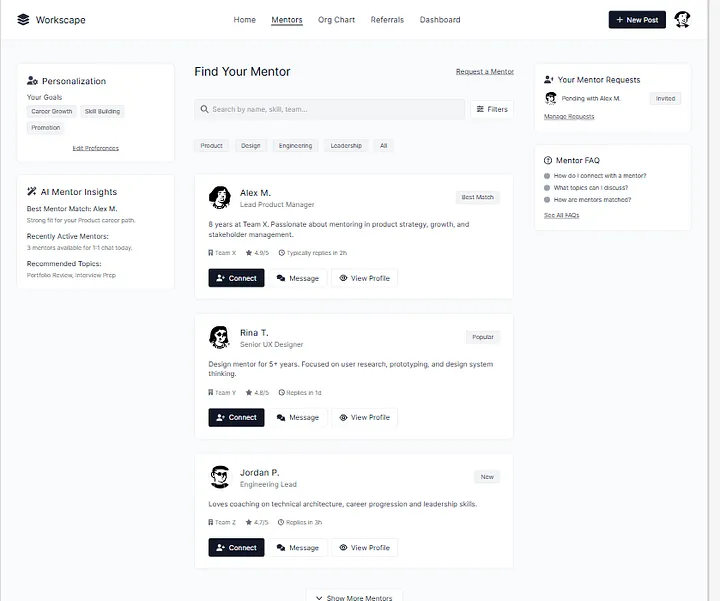
Task: Open the Manage Requests link
Action: click(x=569, y=117)
